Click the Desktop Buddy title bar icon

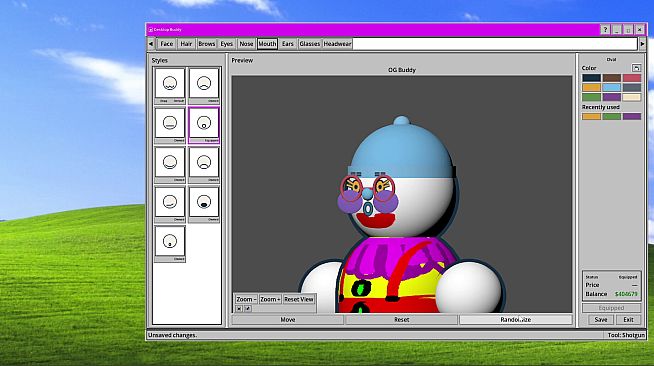(151, 30)
